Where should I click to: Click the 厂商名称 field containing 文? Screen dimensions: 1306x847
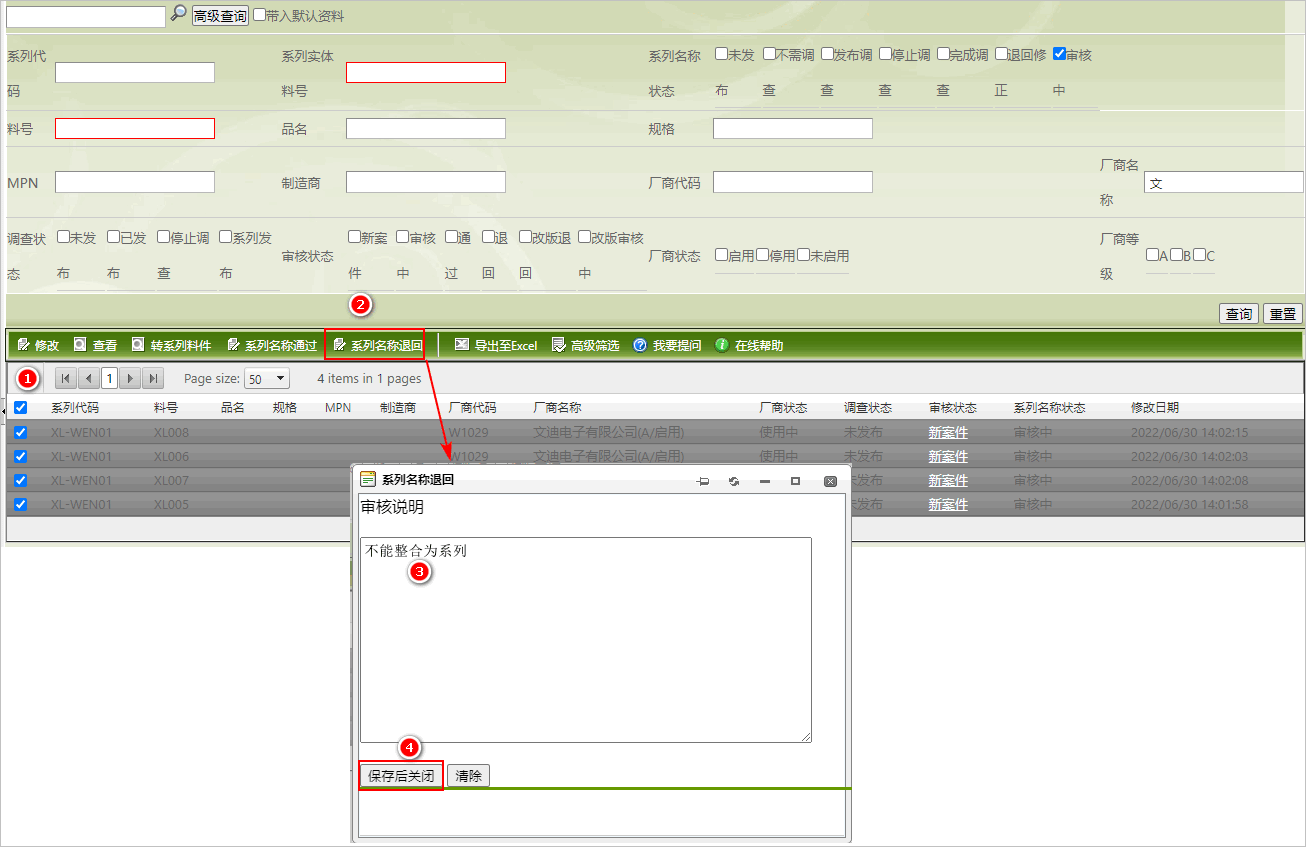(1224, 182)
